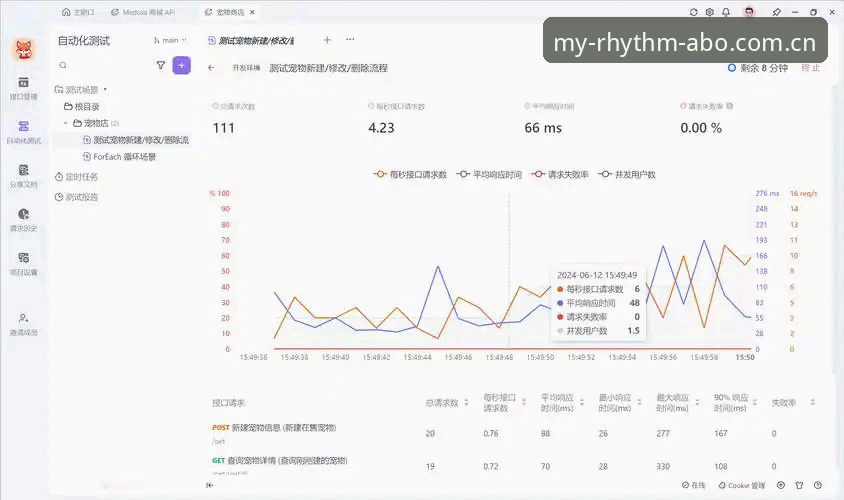The image size is (844, 500).
Task: Click the purple plus add button
Action: (x=181, y=66)
